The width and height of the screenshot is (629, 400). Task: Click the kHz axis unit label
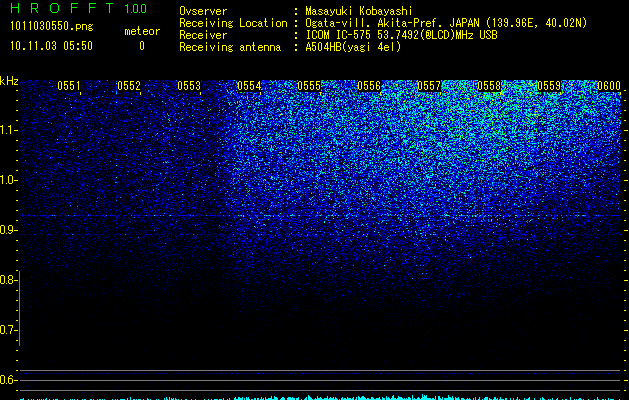pyautogui.click(x=9, y=81)
